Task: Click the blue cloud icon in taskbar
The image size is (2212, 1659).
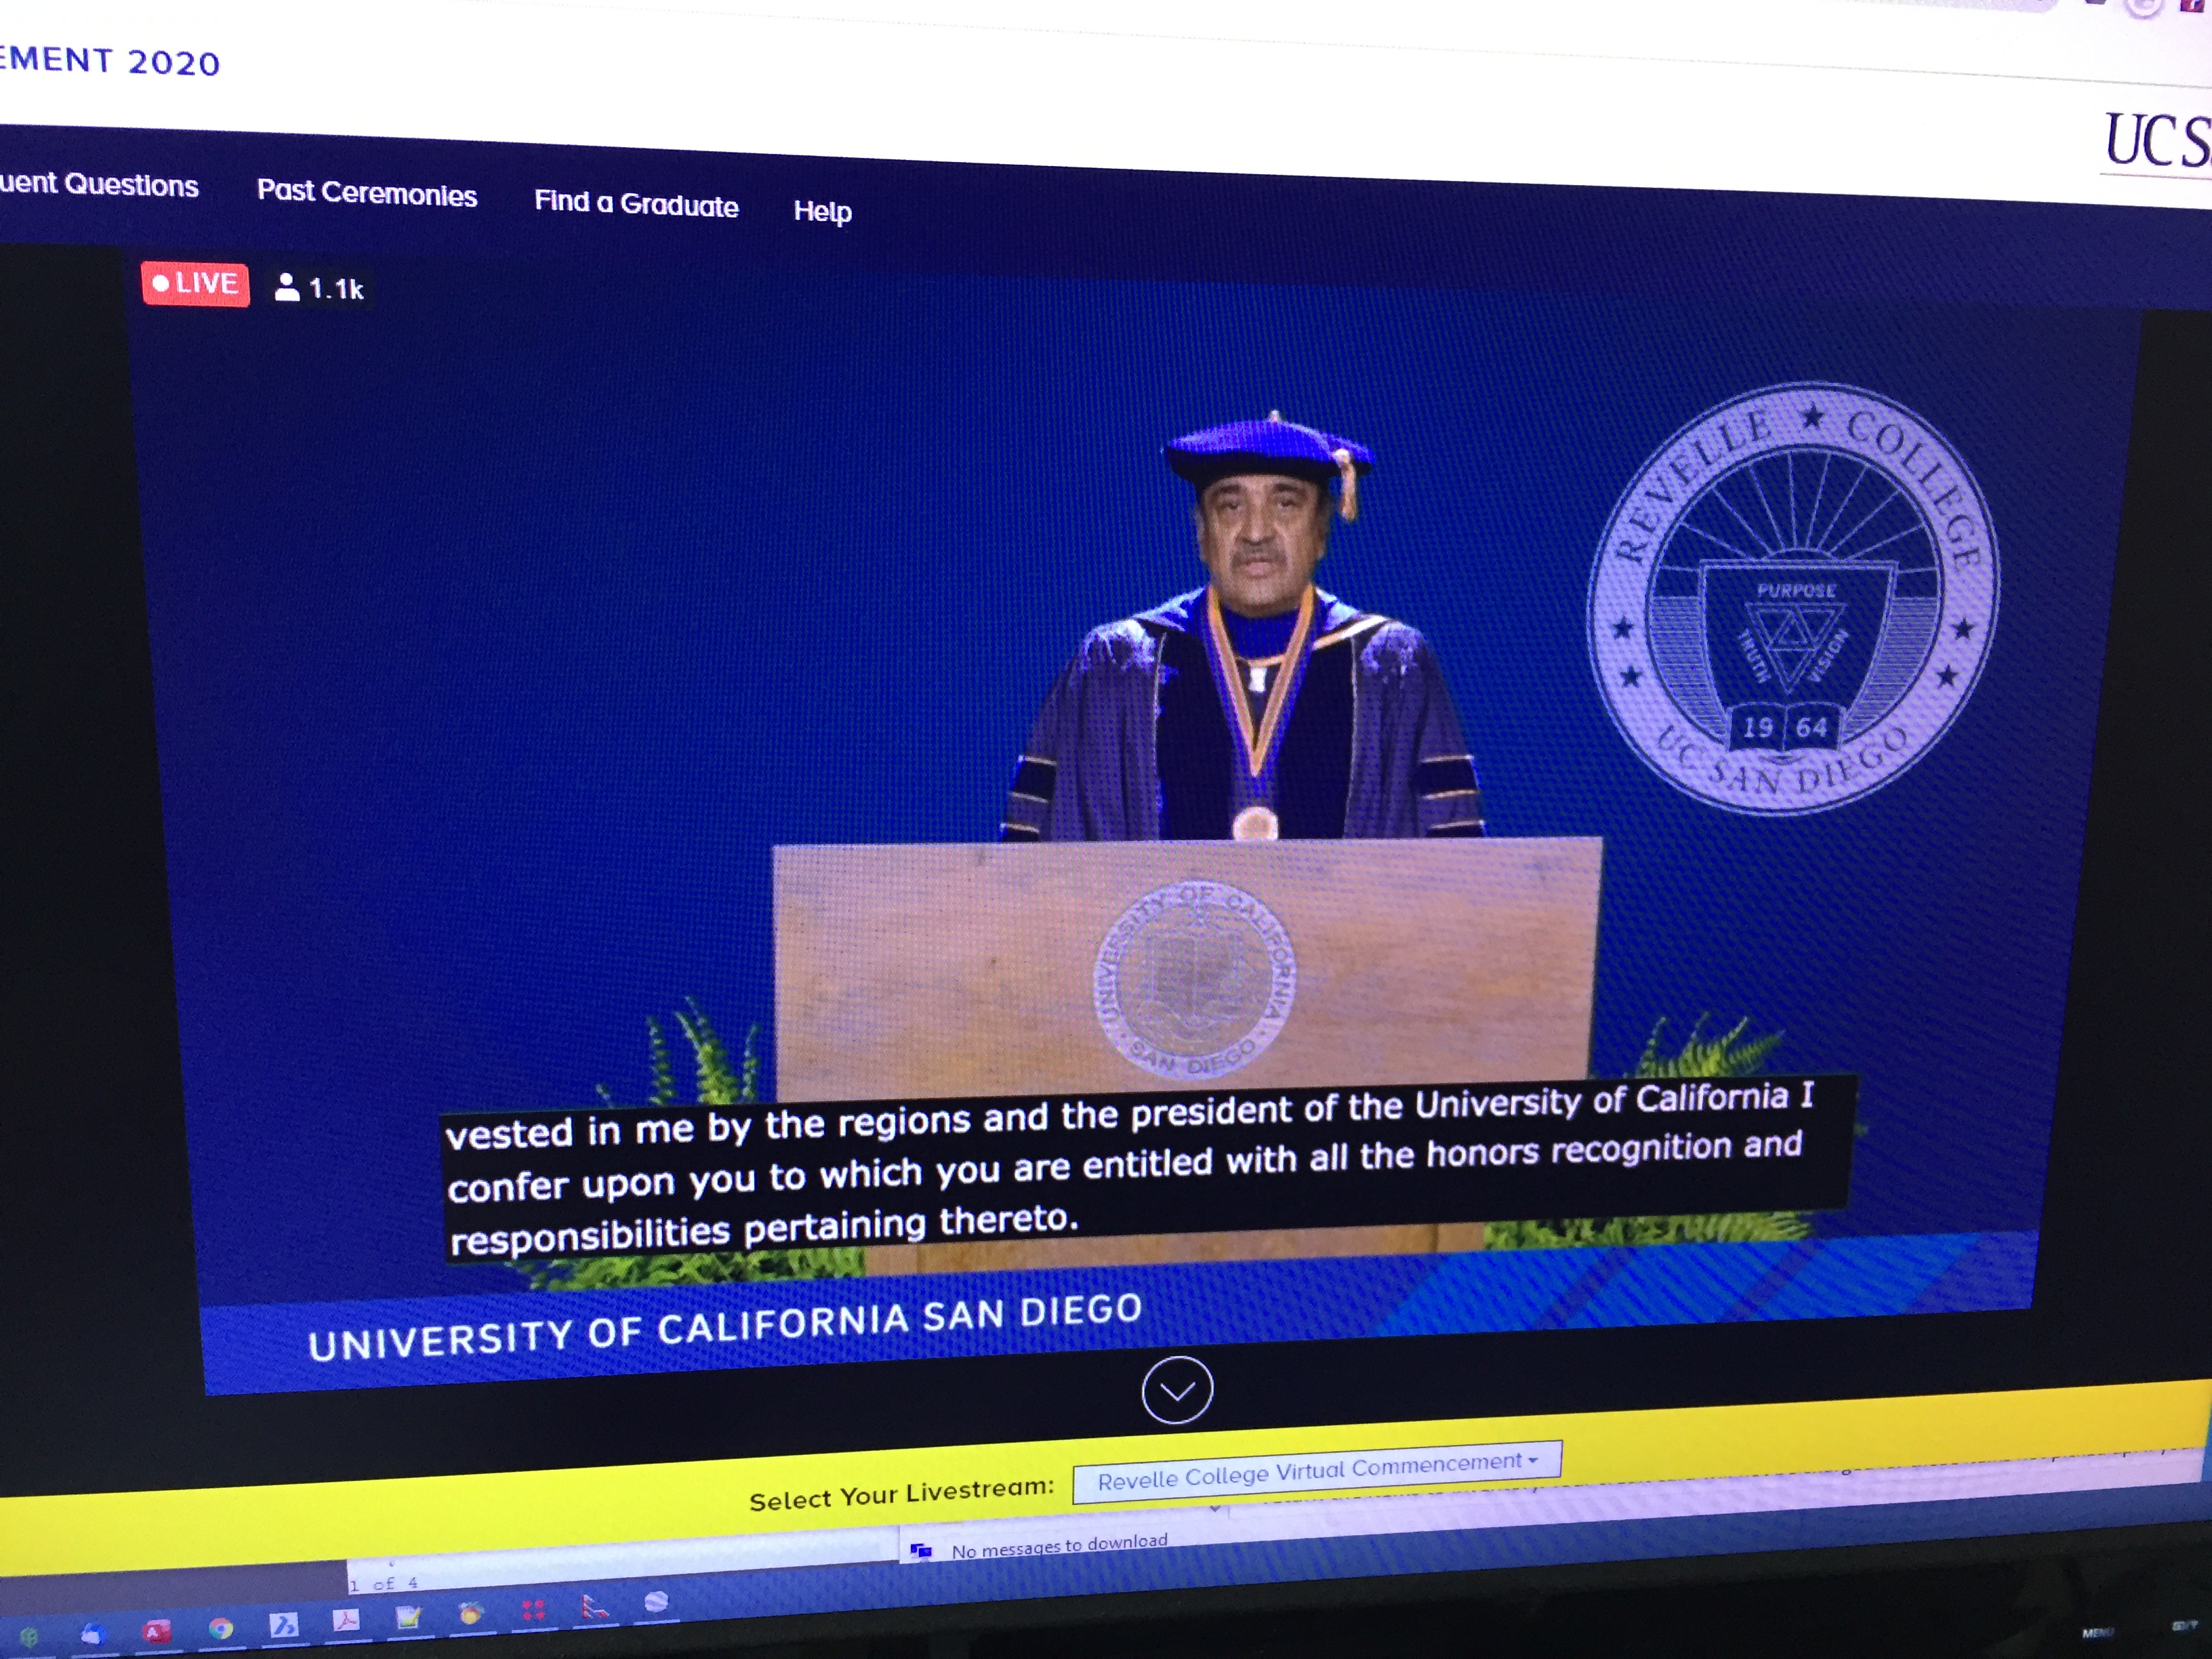Action: pyautogui.click(x=93, y=1634)
